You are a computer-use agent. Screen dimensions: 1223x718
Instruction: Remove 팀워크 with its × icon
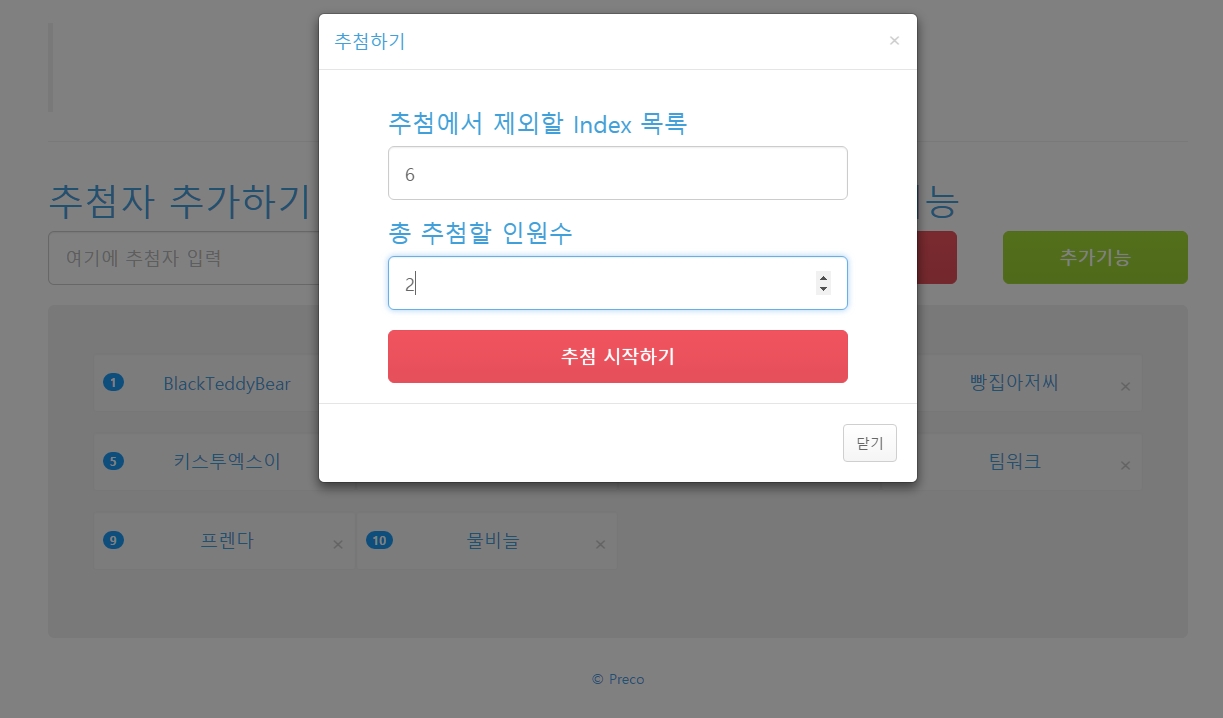click(x=1125, y=465)
